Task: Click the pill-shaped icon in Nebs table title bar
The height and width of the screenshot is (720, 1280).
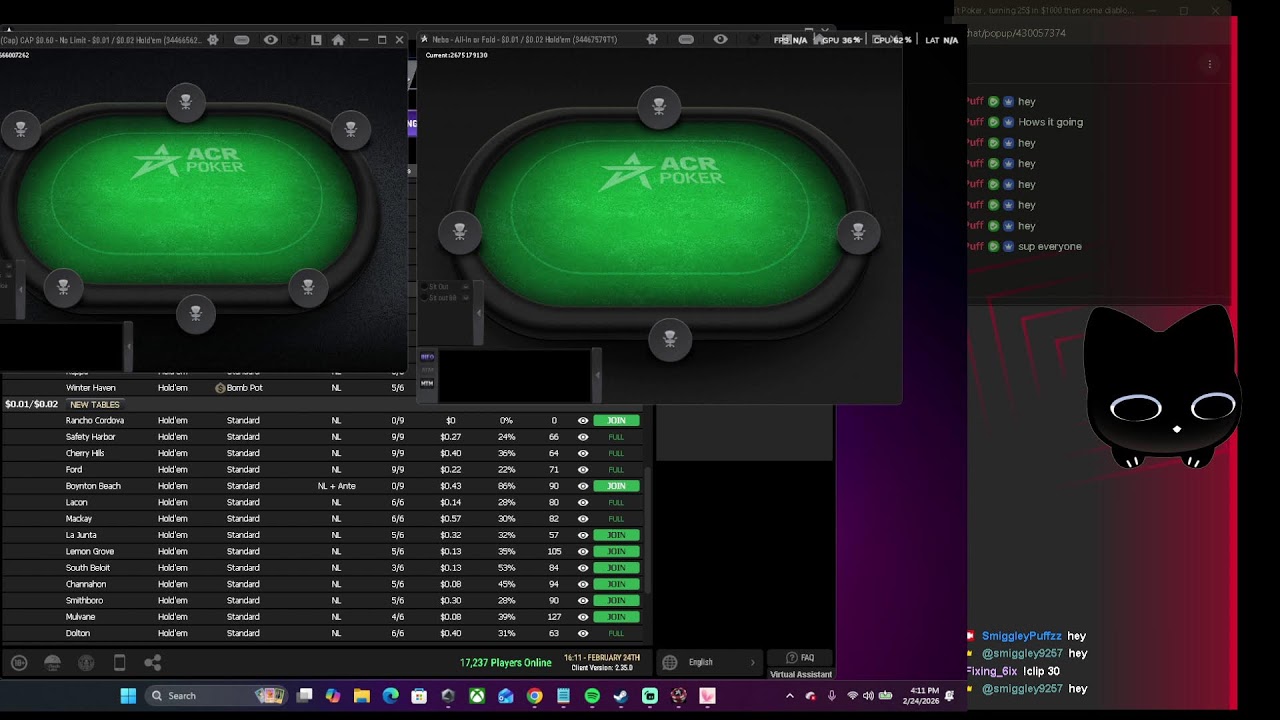Action: pyautogui.click(x=686, y=40)
